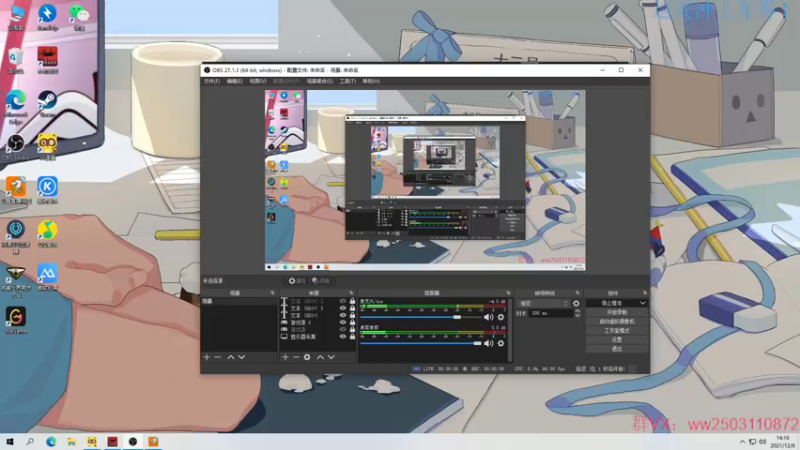Open the Recycle Bin desktop icon
Screen dimensions: 800x450
click(x=15, y=60)
